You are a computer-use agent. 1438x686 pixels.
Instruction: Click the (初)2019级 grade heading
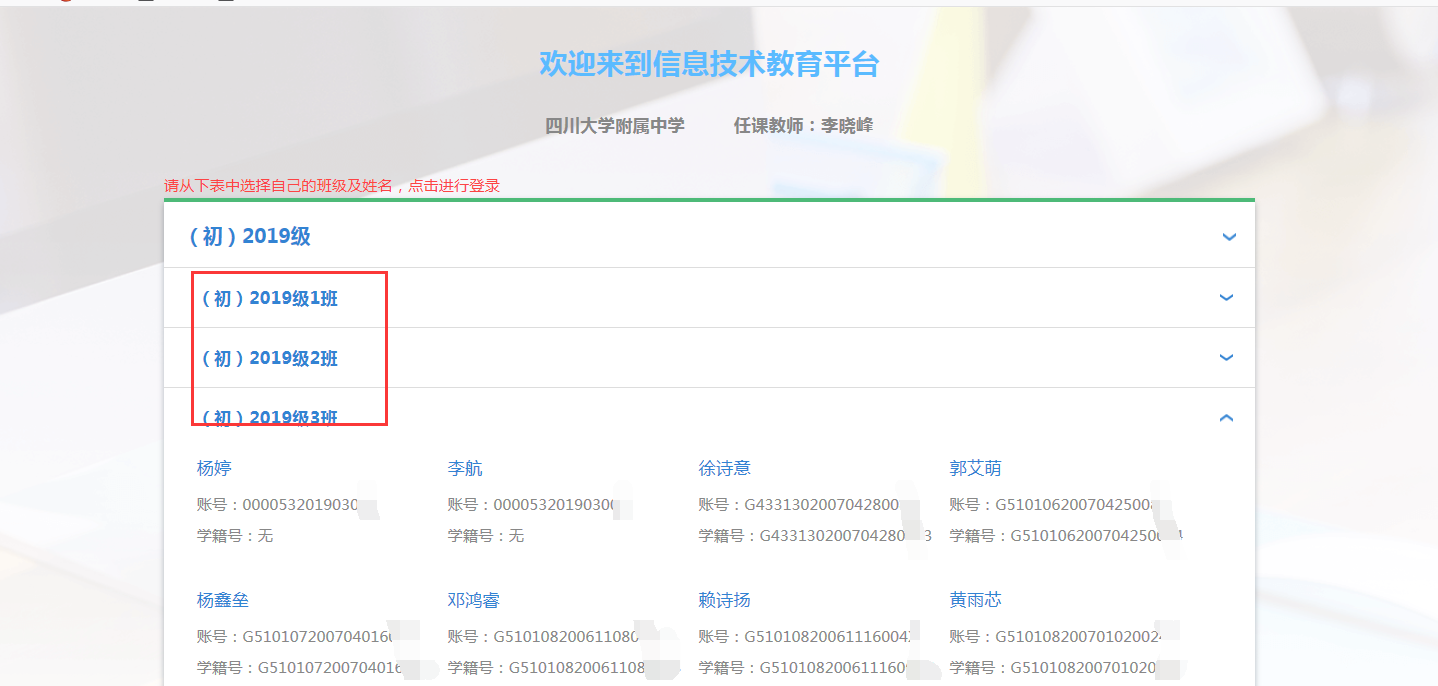(250, 237)
